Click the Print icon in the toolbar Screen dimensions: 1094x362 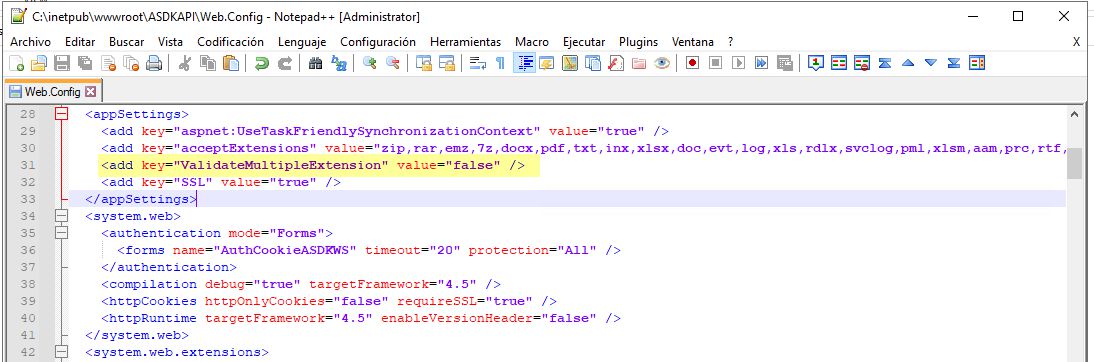click(153, 63)
